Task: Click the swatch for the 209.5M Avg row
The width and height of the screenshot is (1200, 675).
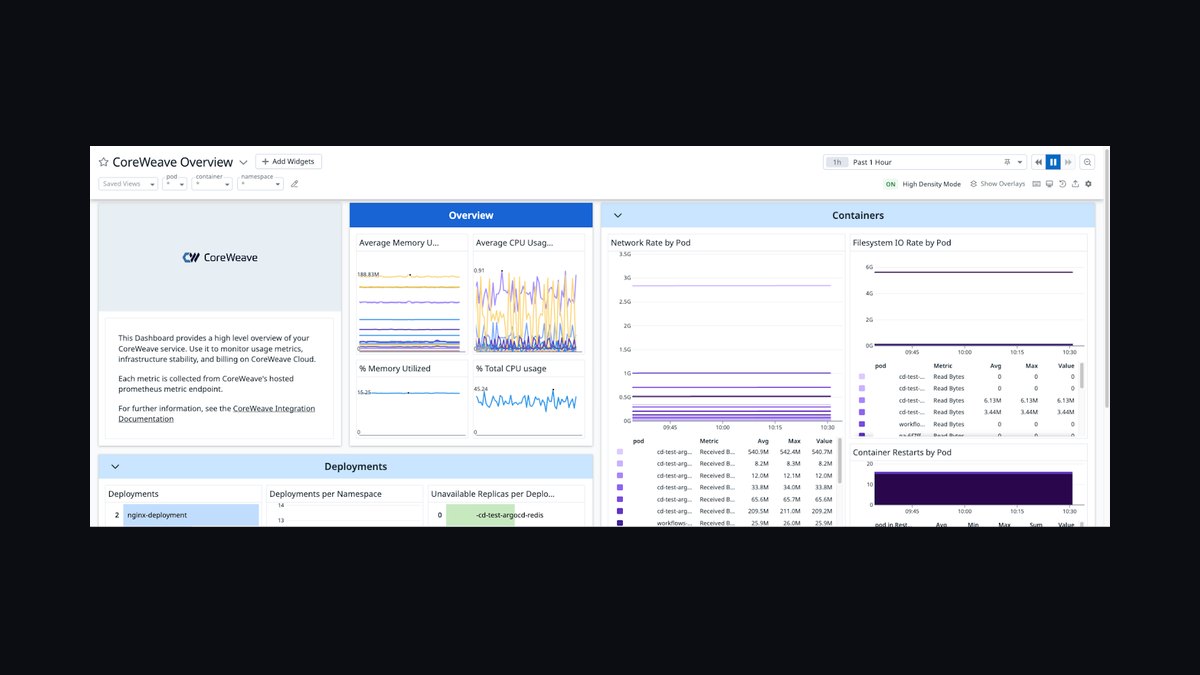Action: (620, 511)
